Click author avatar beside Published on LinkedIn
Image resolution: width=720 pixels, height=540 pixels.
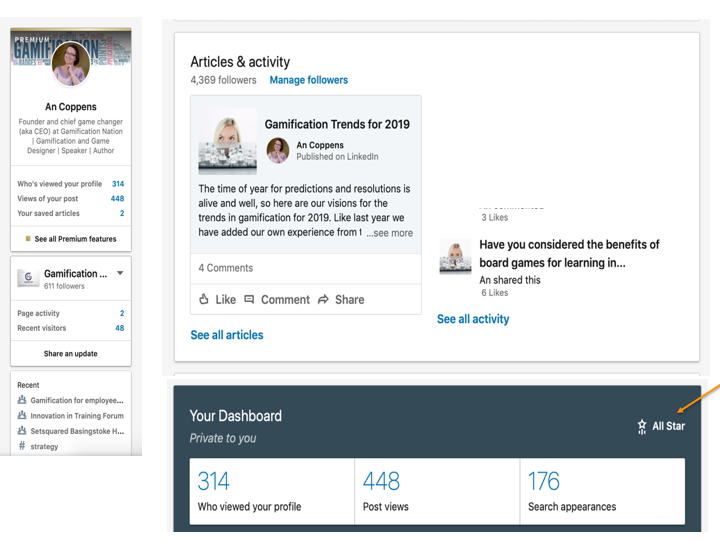(x=278, y=151)
